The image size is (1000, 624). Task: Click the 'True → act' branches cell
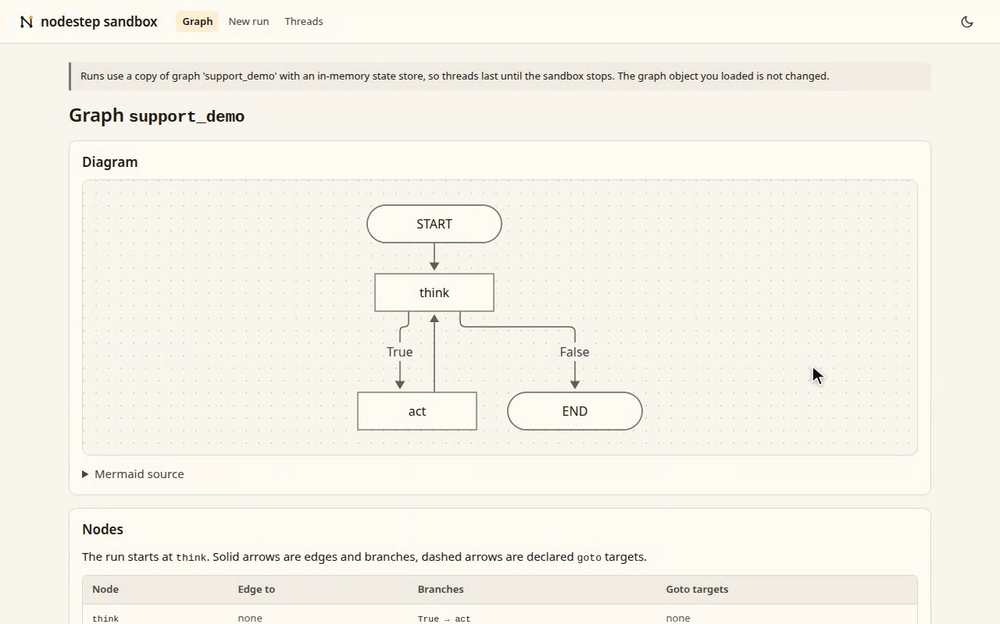pos(444,618)
